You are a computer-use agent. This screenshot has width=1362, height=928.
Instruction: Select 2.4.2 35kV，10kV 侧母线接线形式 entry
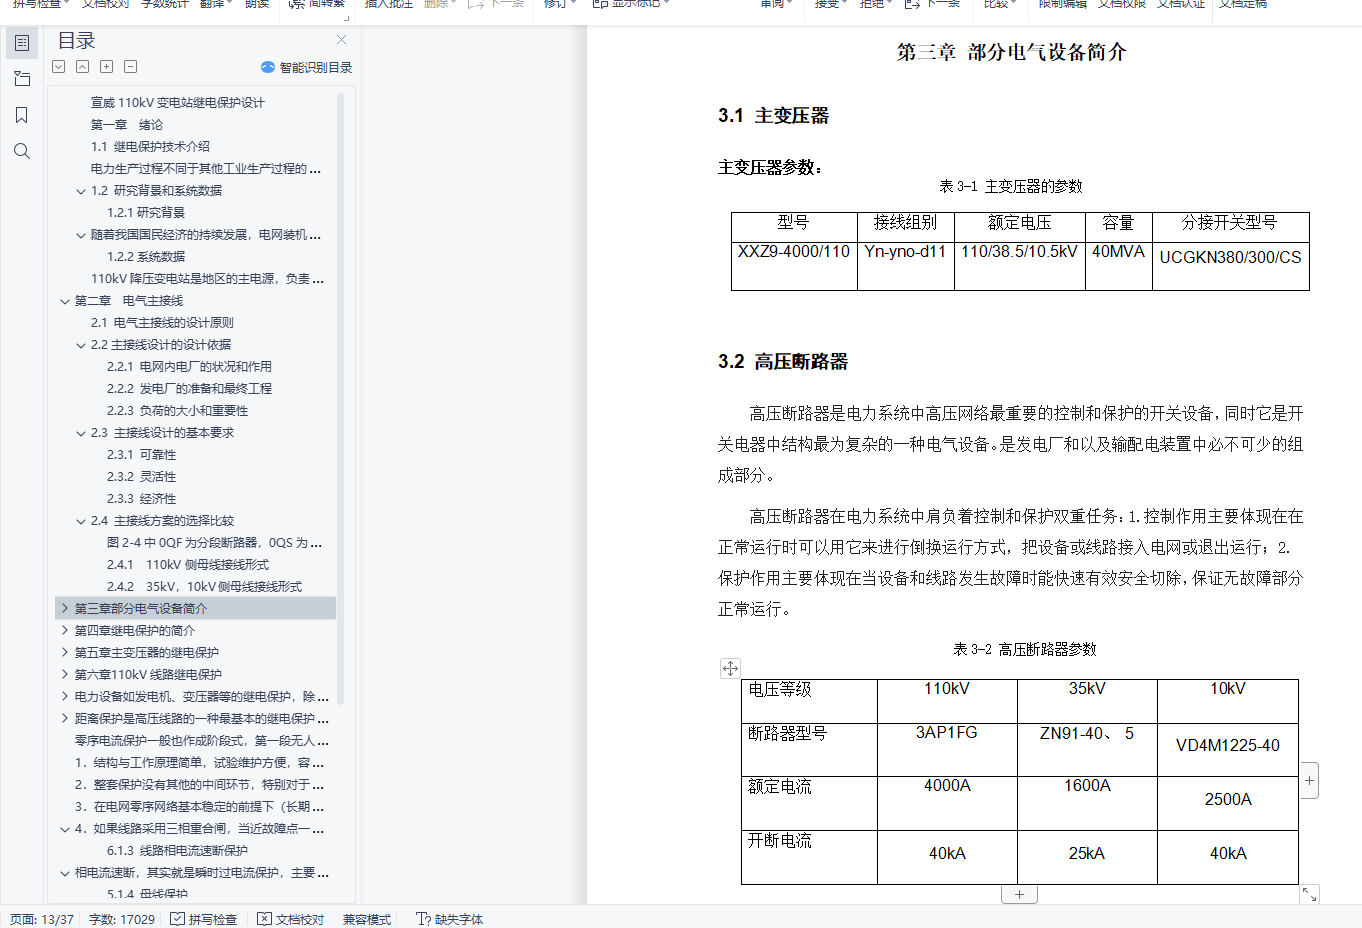(205, 587)
